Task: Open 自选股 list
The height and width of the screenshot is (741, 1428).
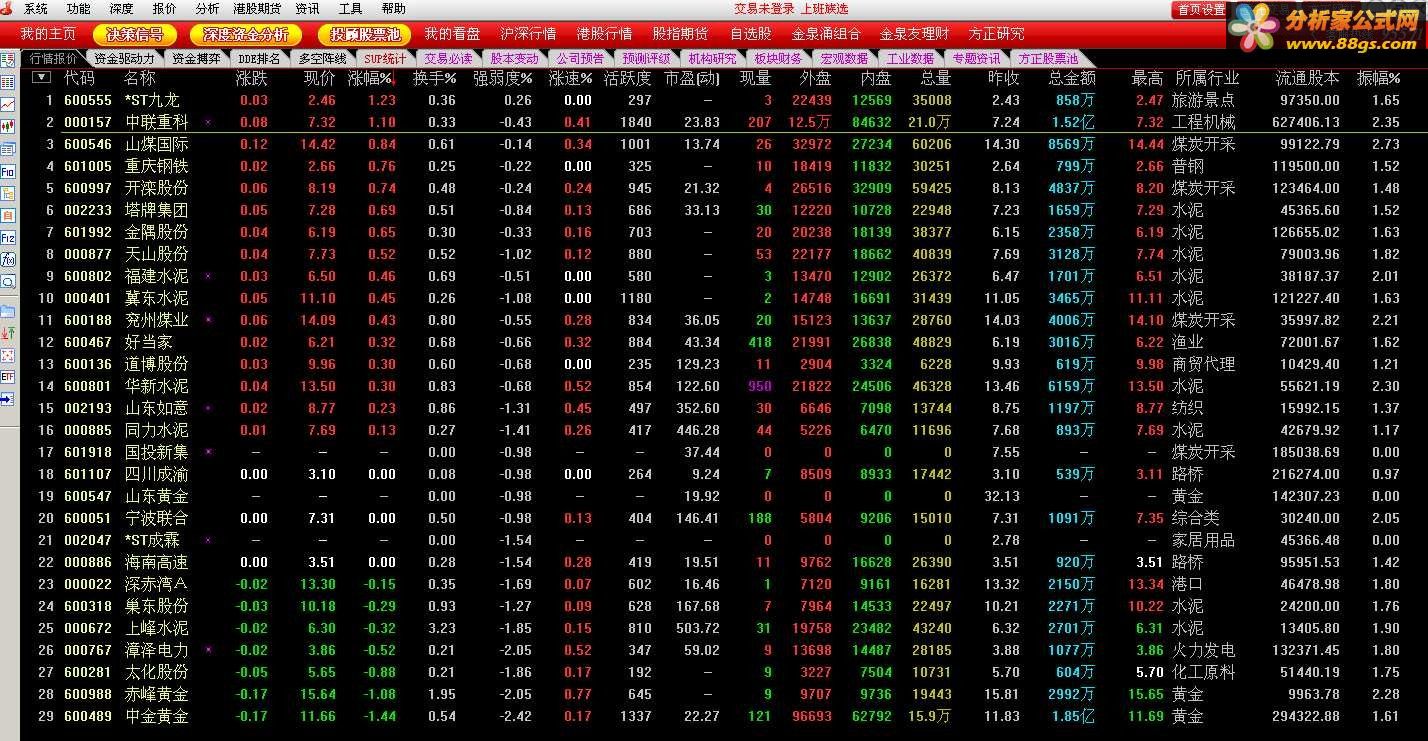Action: [750, 34]
